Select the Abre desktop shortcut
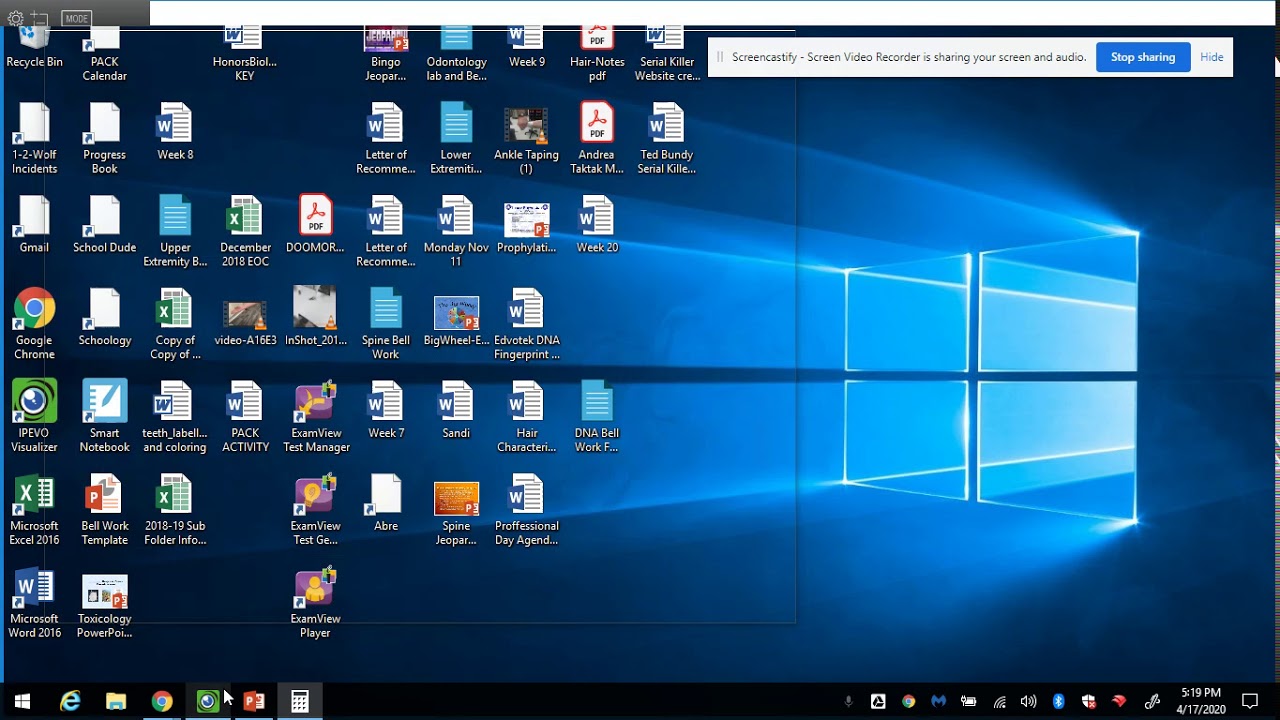Image resolution: width=1280 pixels, height=720 pixels. [x=386, y=503]
